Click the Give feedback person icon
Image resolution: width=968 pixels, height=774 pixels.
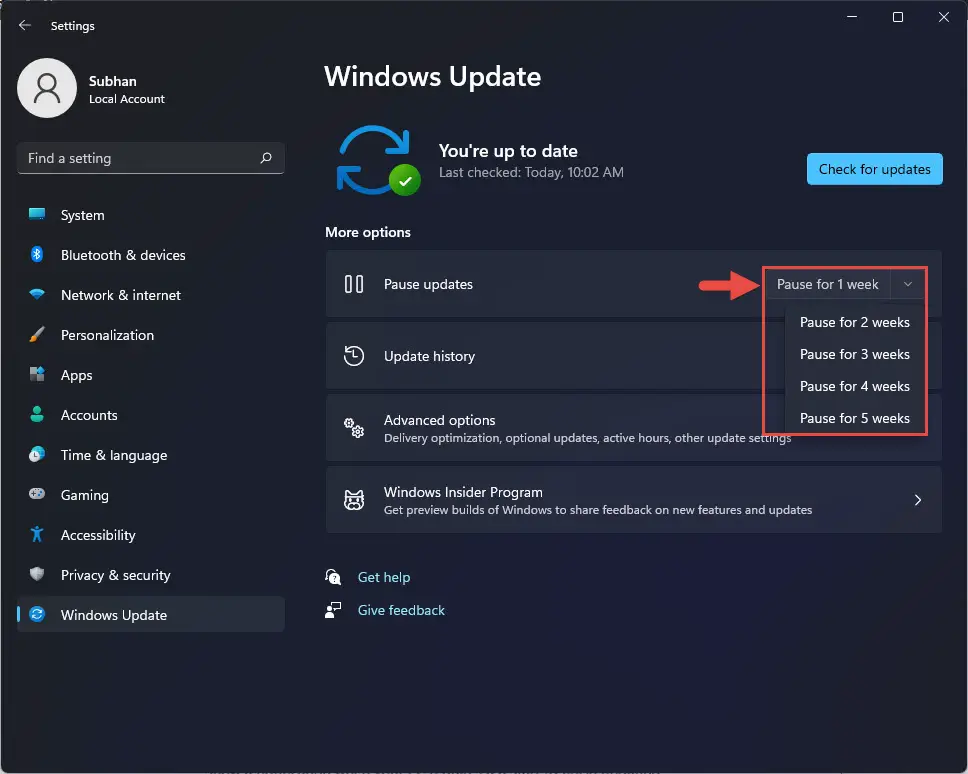[333, 610]
